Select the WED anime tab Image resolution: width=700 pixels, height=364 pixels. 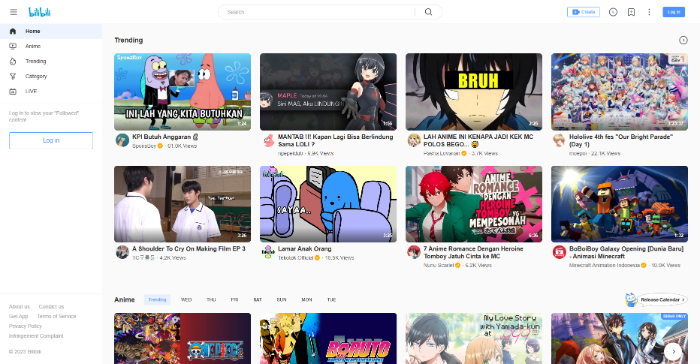(x=186, y=300)
